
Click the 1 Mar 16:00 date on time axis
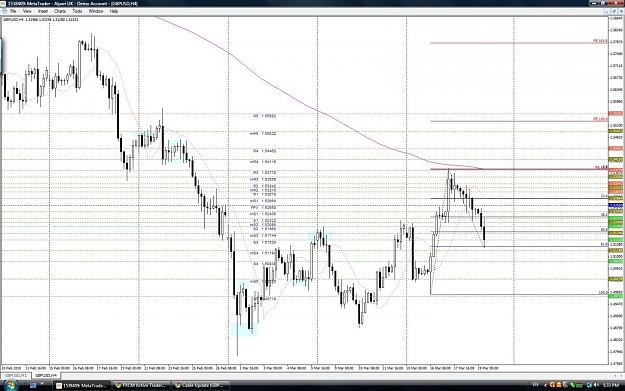coord(249,368)
